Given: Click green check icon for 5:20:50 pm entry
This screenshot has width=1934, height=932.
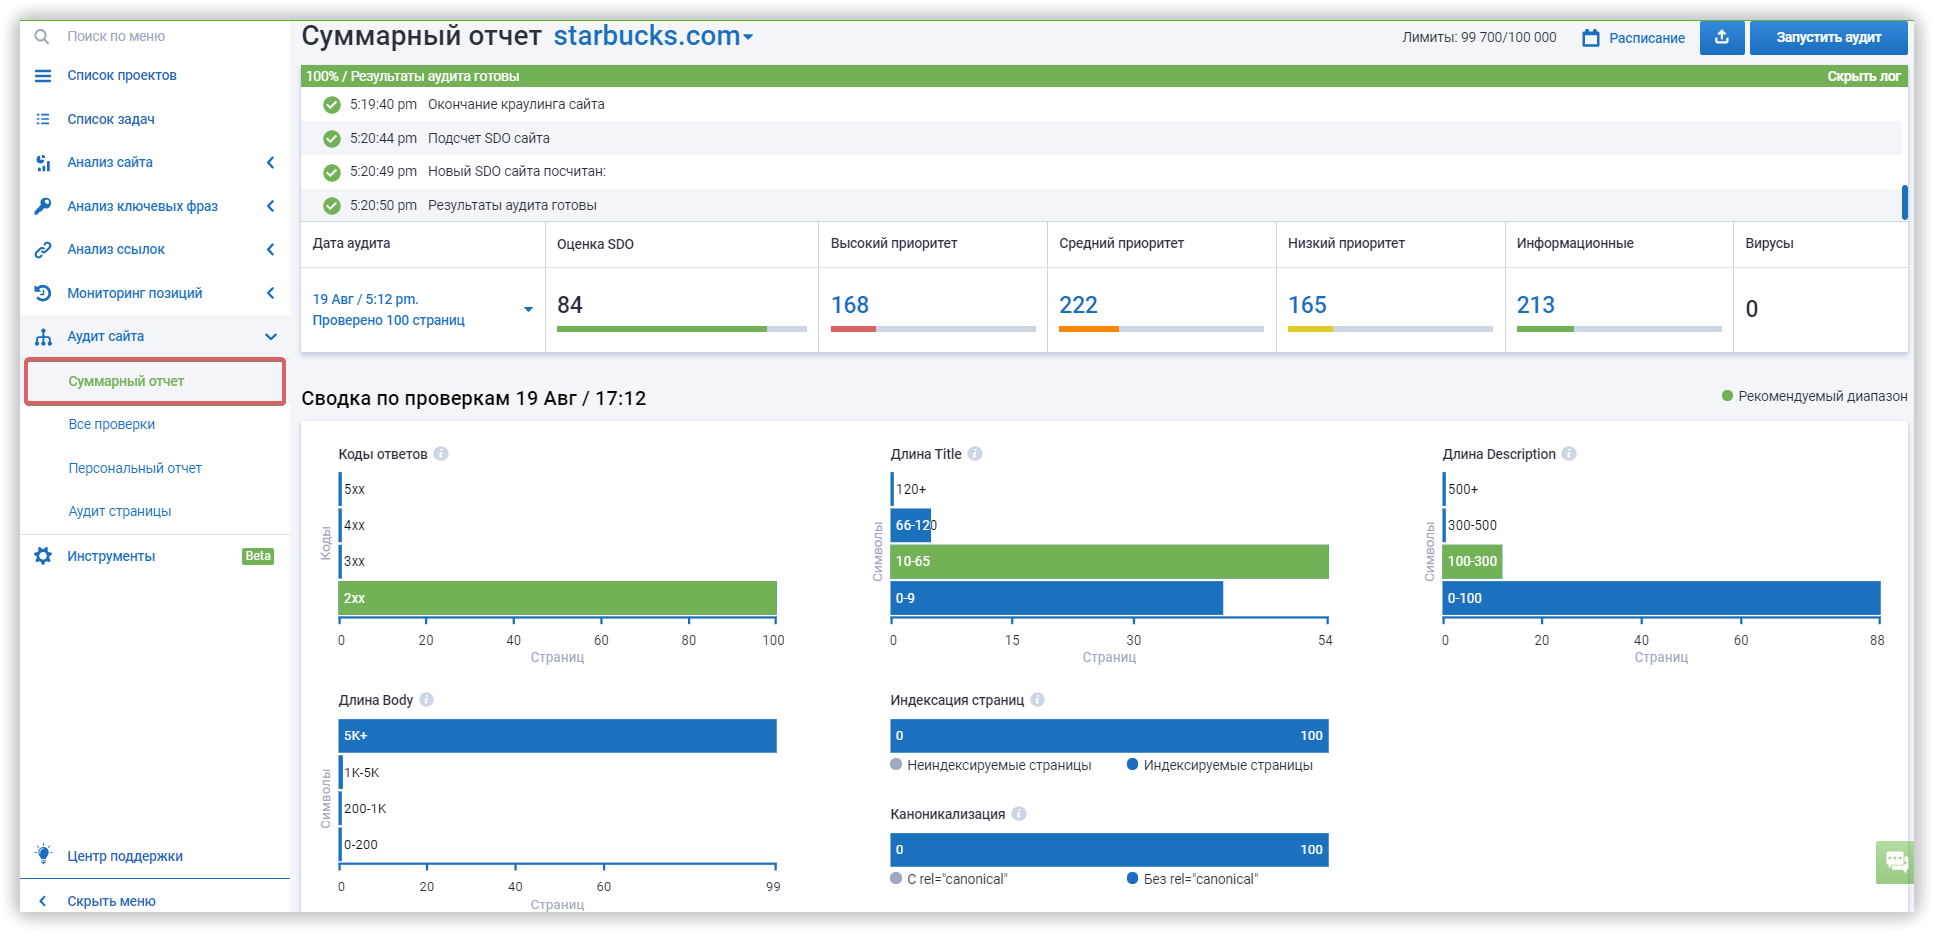Looking at the screenshot, I should [332, 206].
